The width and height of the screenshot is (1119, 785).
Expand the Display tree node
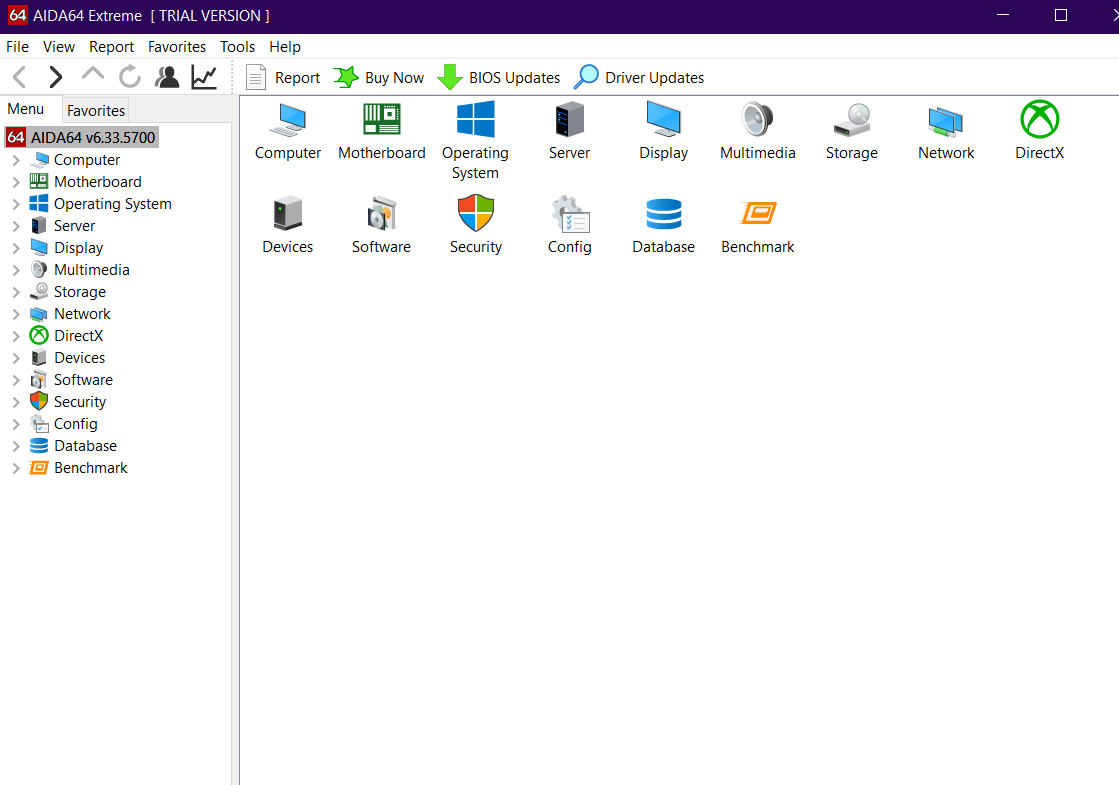(x=16, y=248)
